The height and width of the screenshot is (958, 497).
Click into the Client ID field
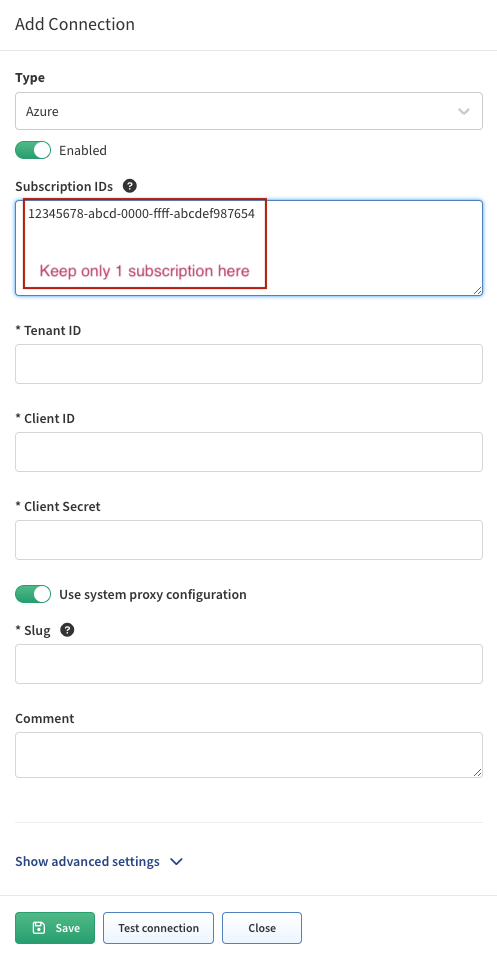point(249,452)
